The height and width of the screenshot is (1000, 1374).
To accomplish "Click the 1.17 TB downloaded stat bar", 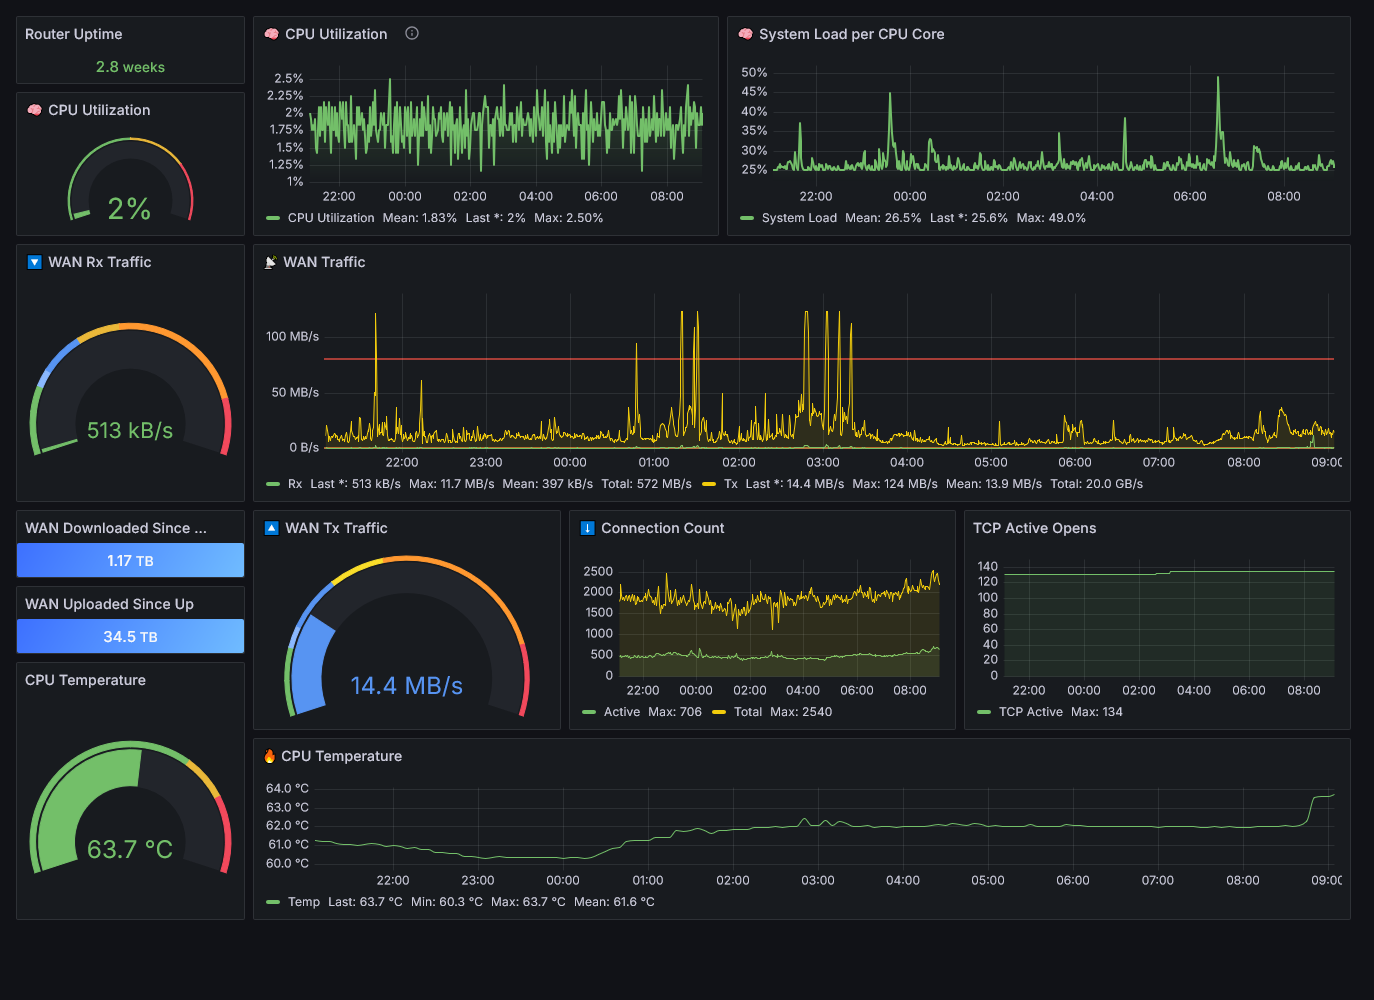I will coord(130,560).
